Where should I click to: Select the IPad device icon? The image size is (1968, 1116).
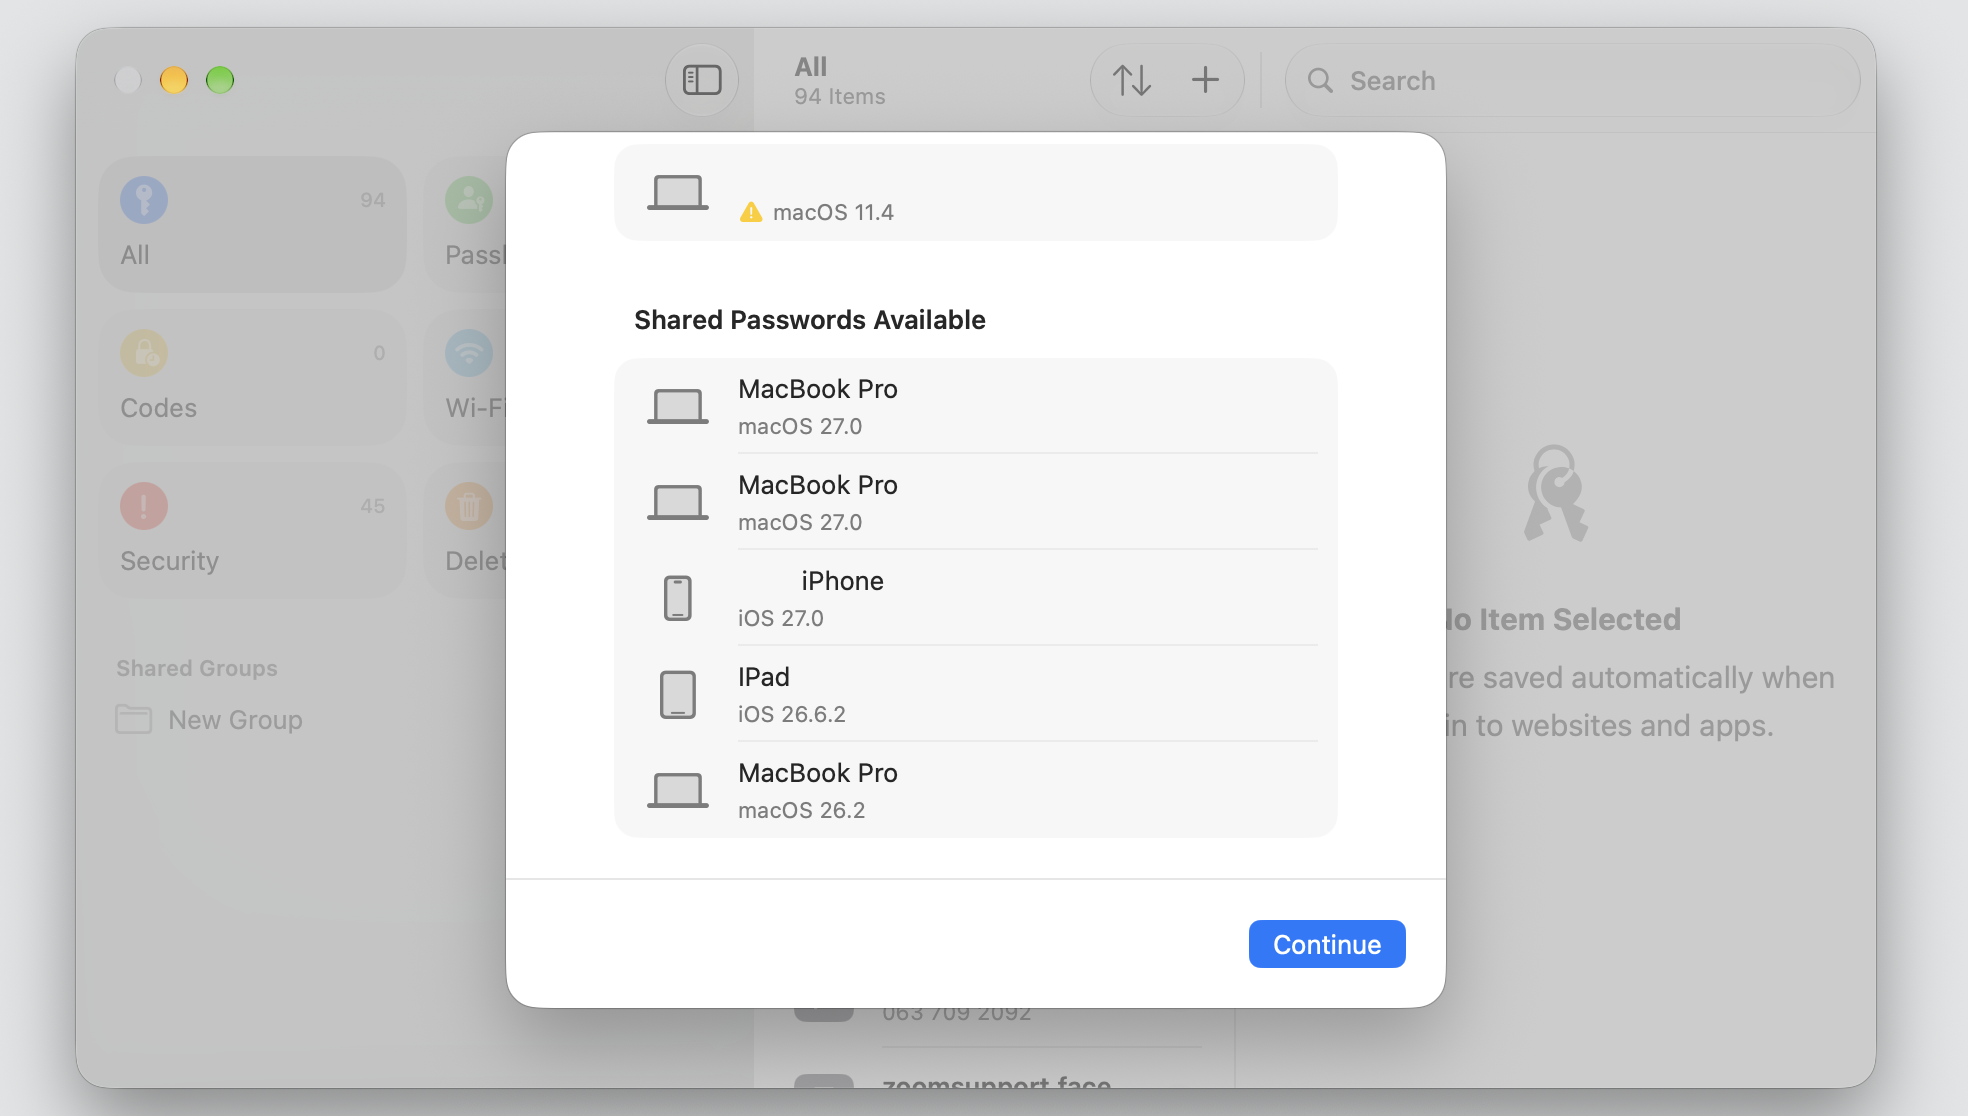[x=678, y=694]
